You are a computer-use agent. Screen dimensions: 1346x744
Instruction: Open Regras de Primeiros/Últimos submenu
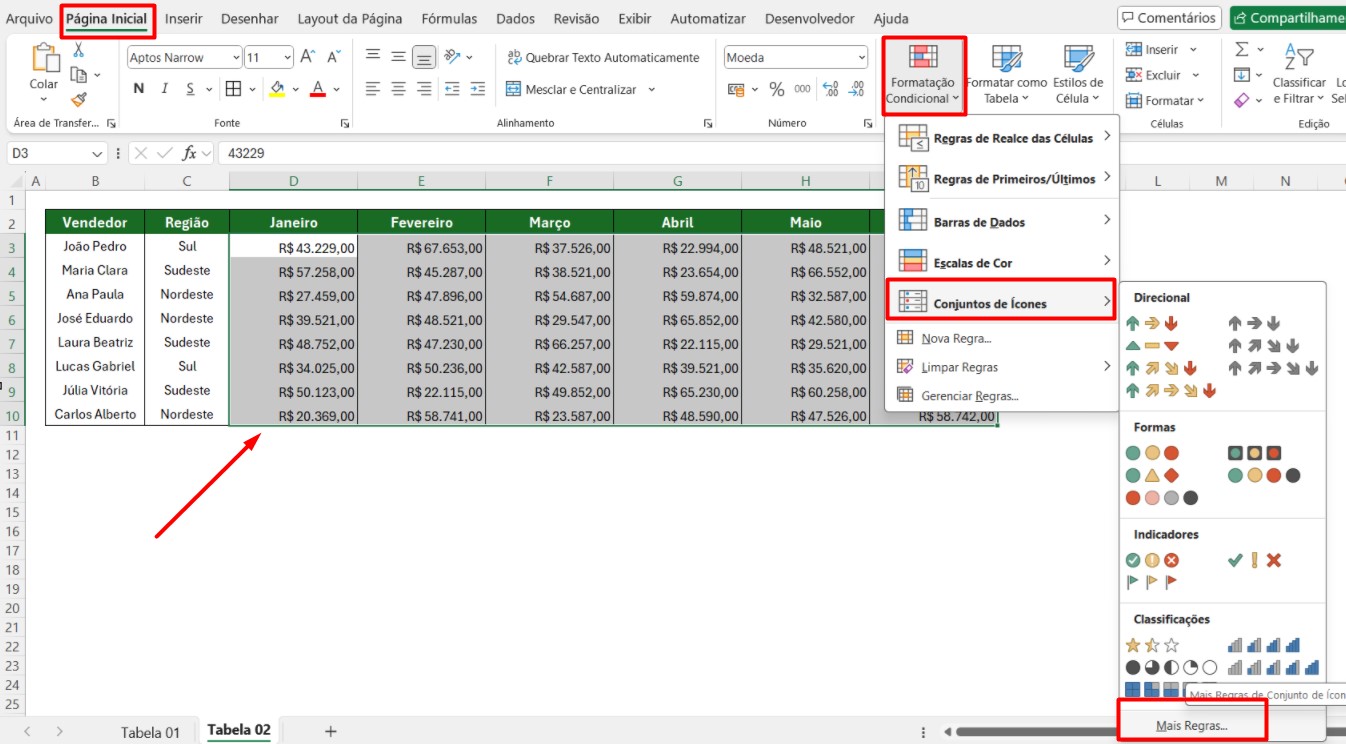1002,179
